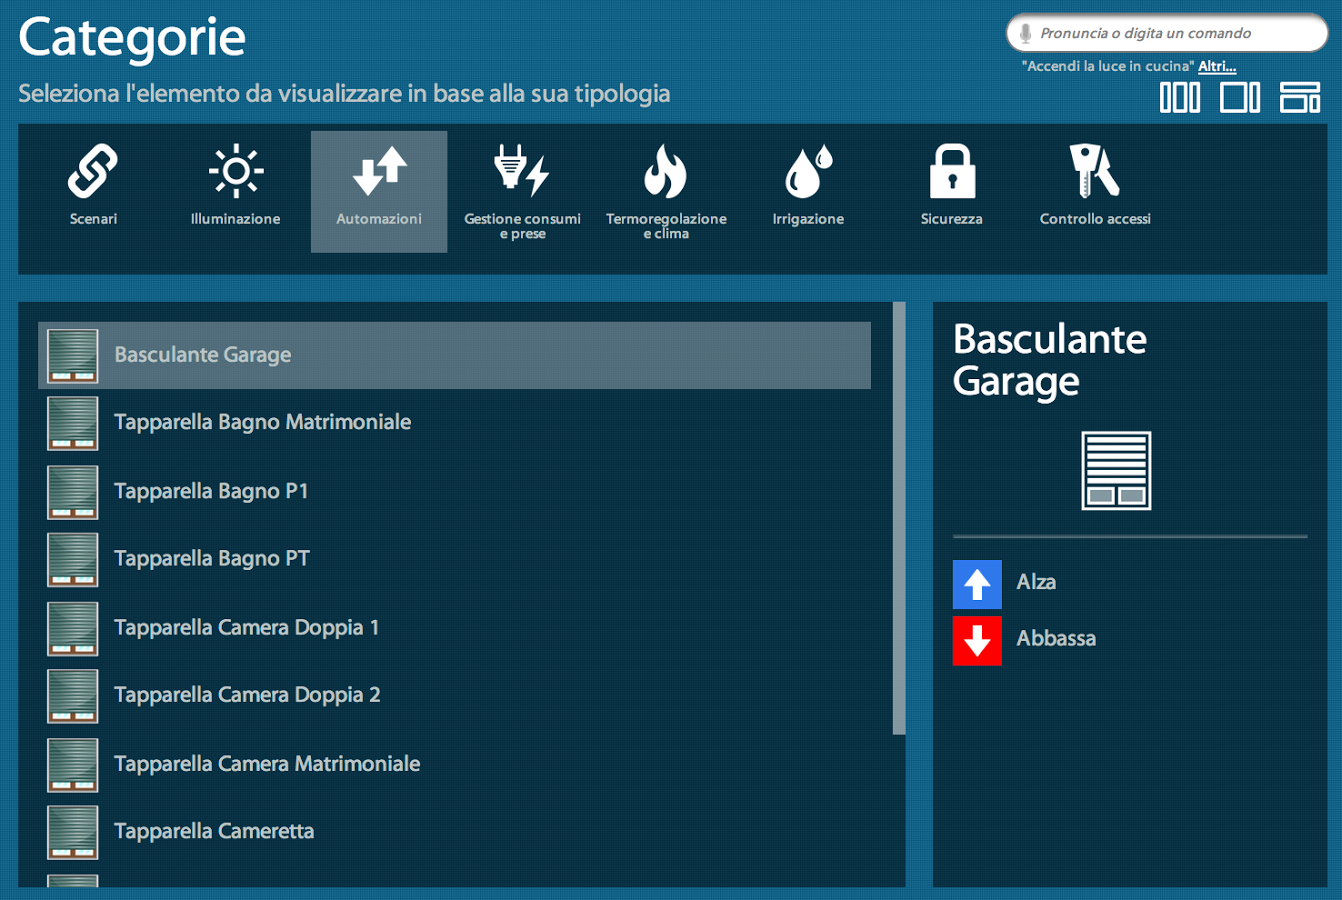Select the Automazioni category tab
The width and height of the screenshot is (1342, 900).
point(379,190)
